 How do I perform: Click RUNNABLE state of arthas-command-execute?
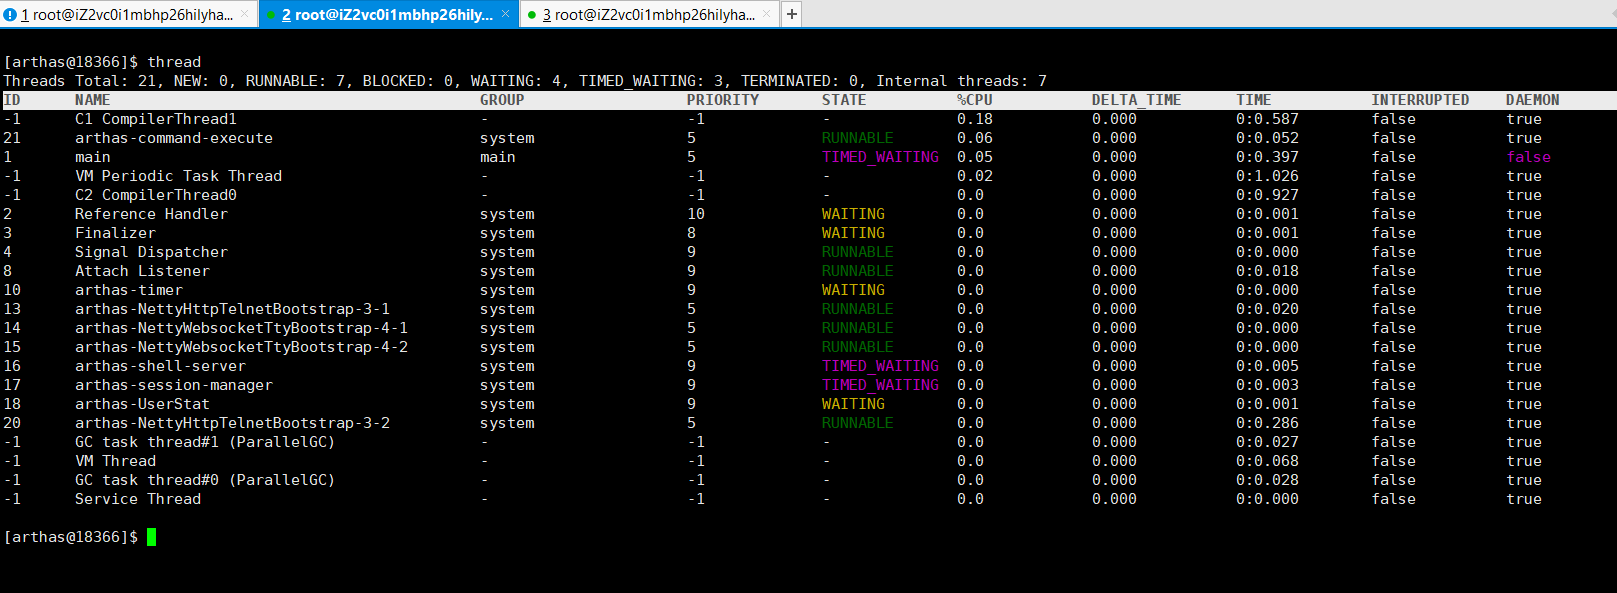click(x=858, y=138)
